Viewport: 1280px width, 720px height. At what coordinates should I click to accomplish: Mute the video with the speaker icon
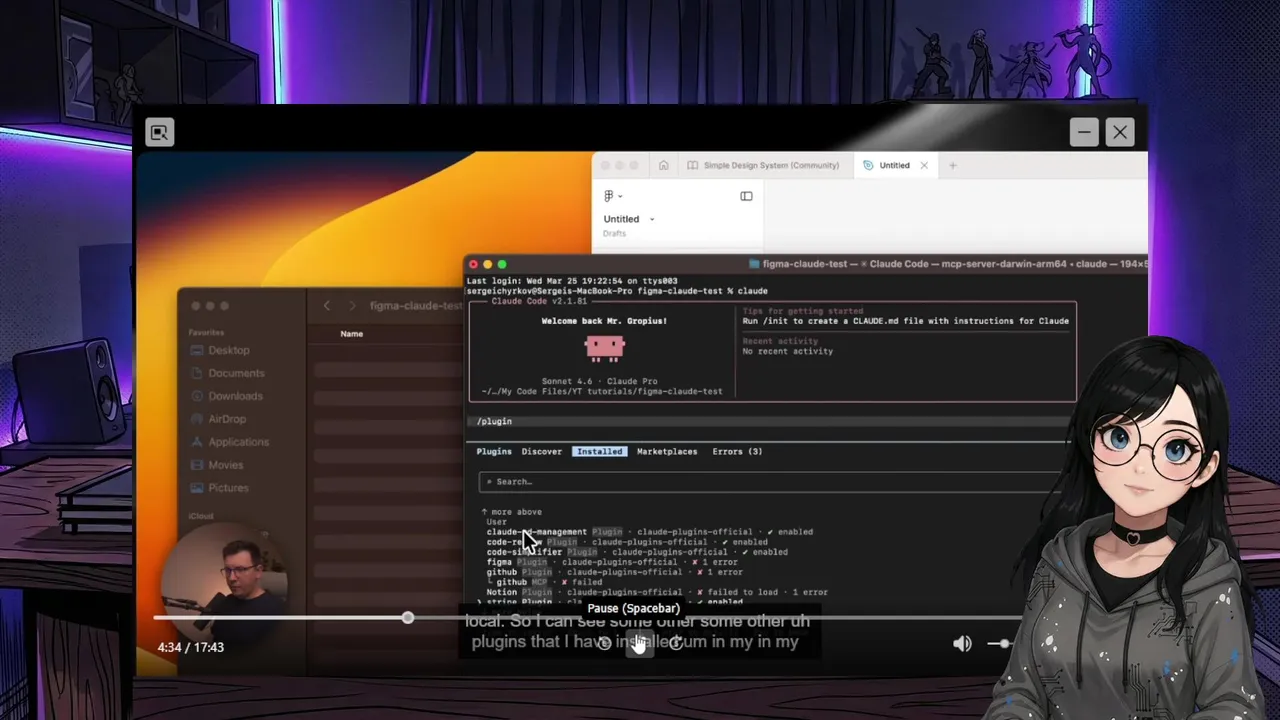pos(962,644)
